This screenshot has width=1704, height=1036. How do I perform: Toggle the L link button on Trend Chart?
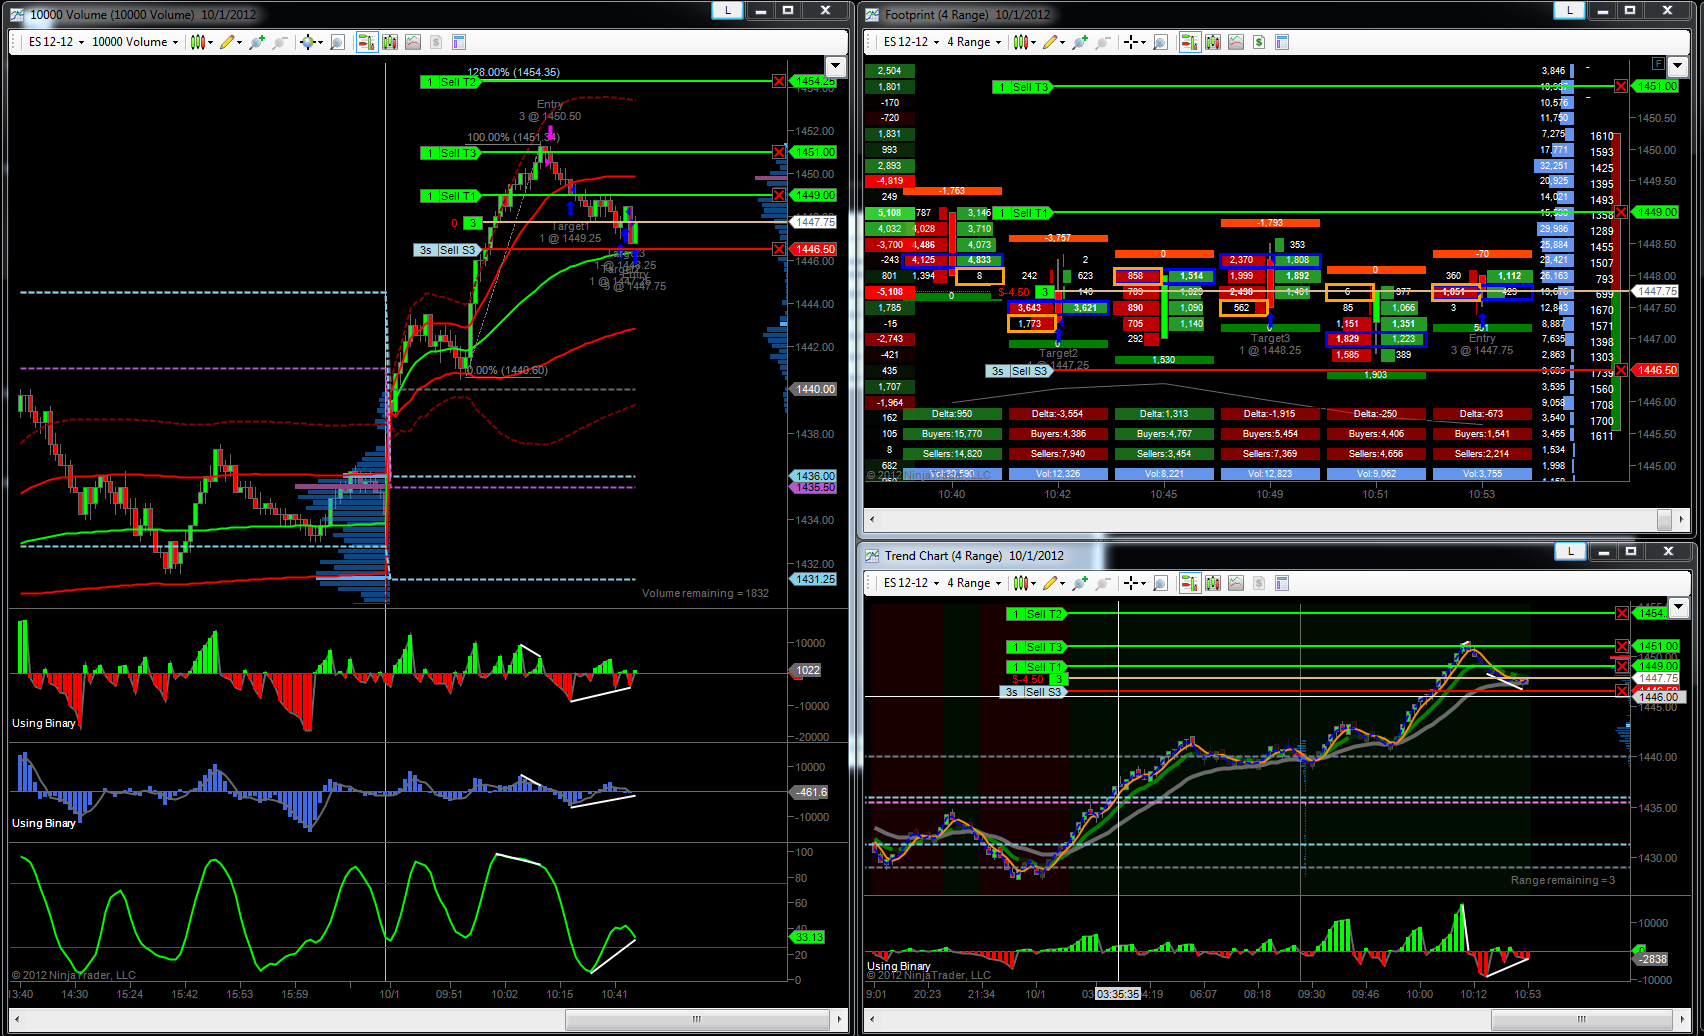coord(1570,551)
